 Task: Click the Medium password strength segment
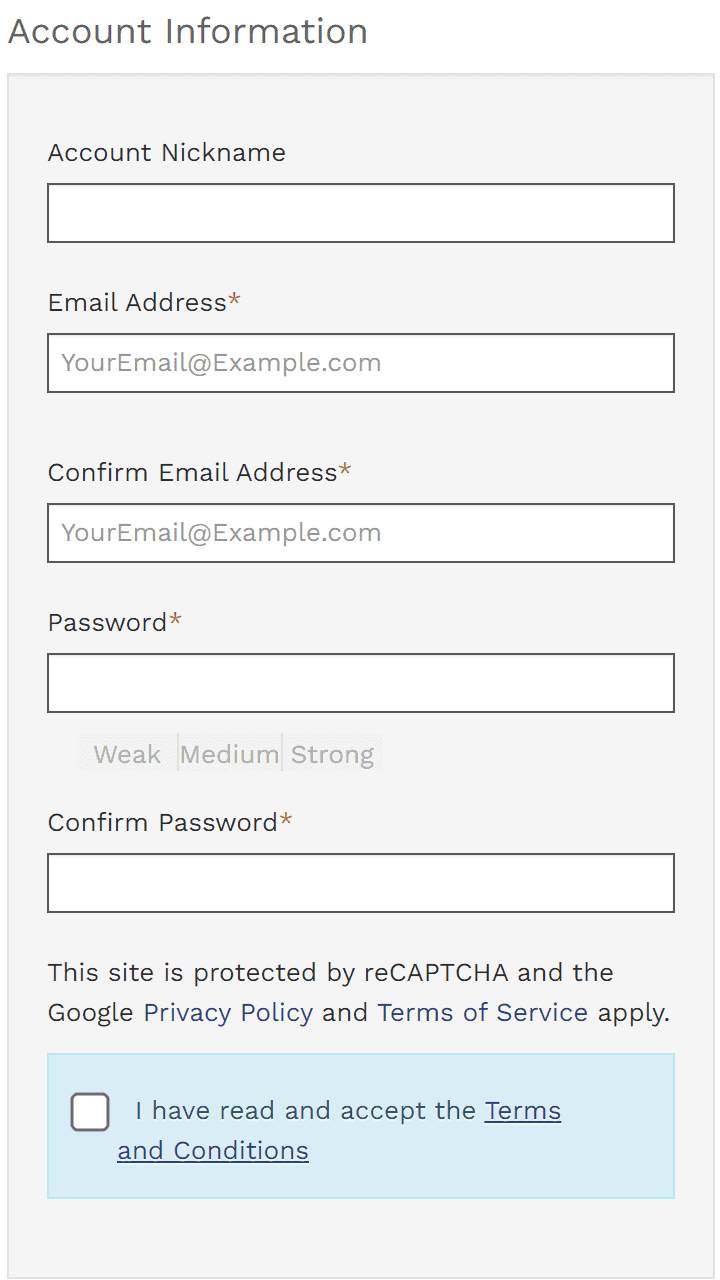[229, 754]
